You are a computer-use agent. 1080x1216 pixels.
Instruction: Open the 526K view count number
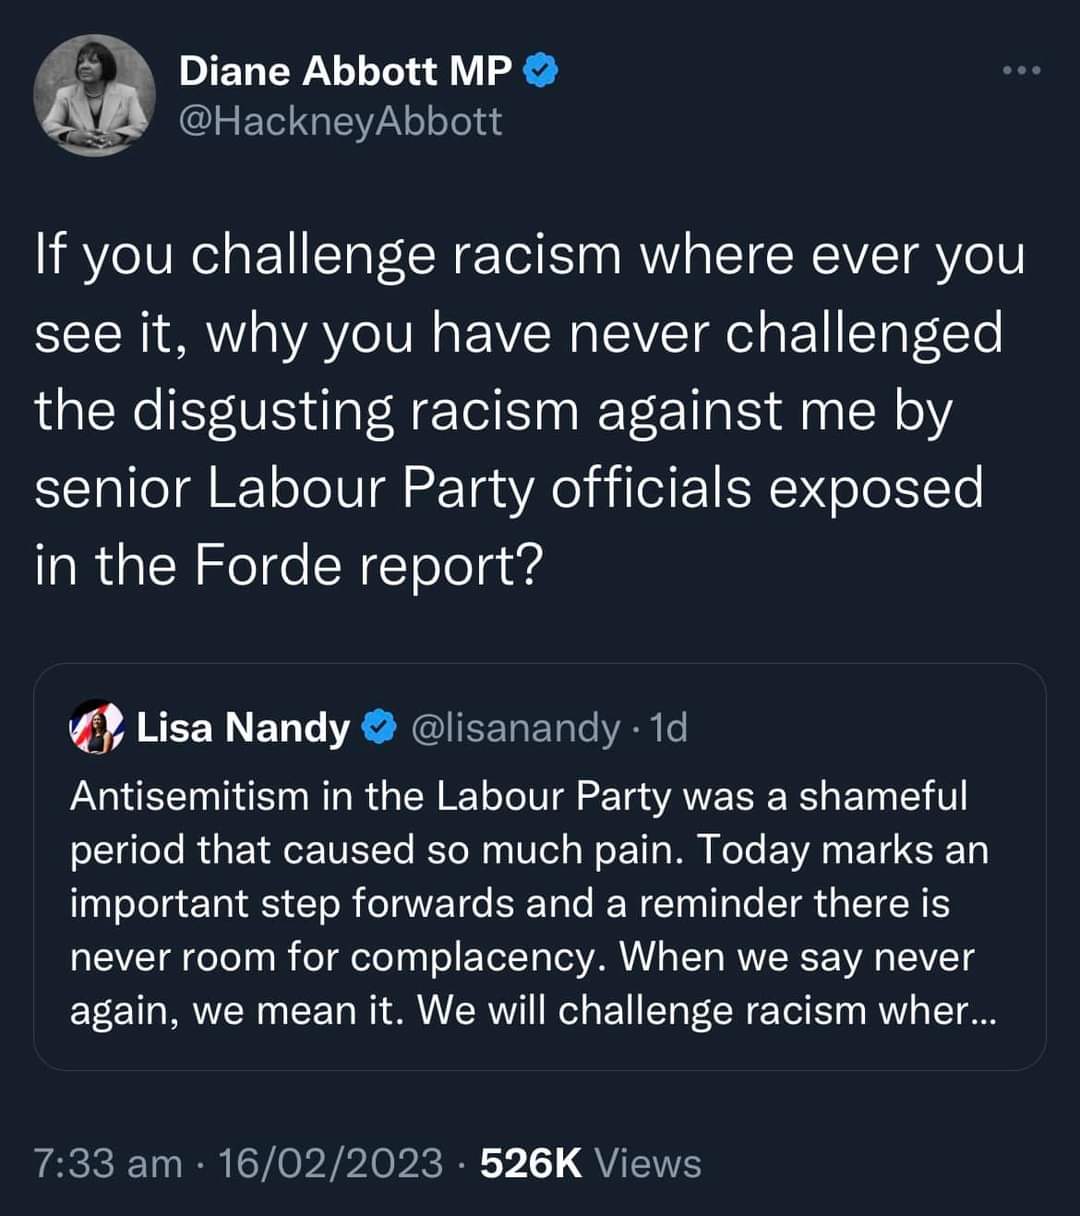(x=531, y=1163)
